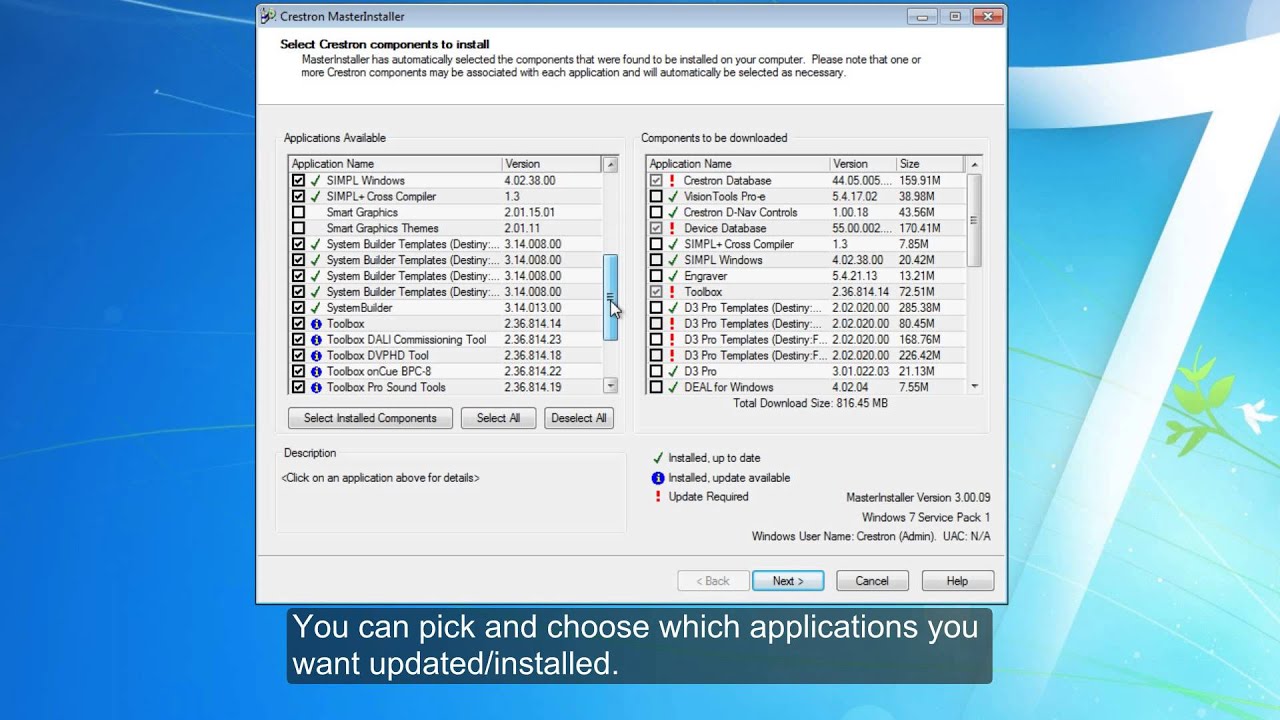This screenshot has height=720, width=1280.
Task: Click the Crestron MasterInstaller title bar icon
Action: pos(268,16)
